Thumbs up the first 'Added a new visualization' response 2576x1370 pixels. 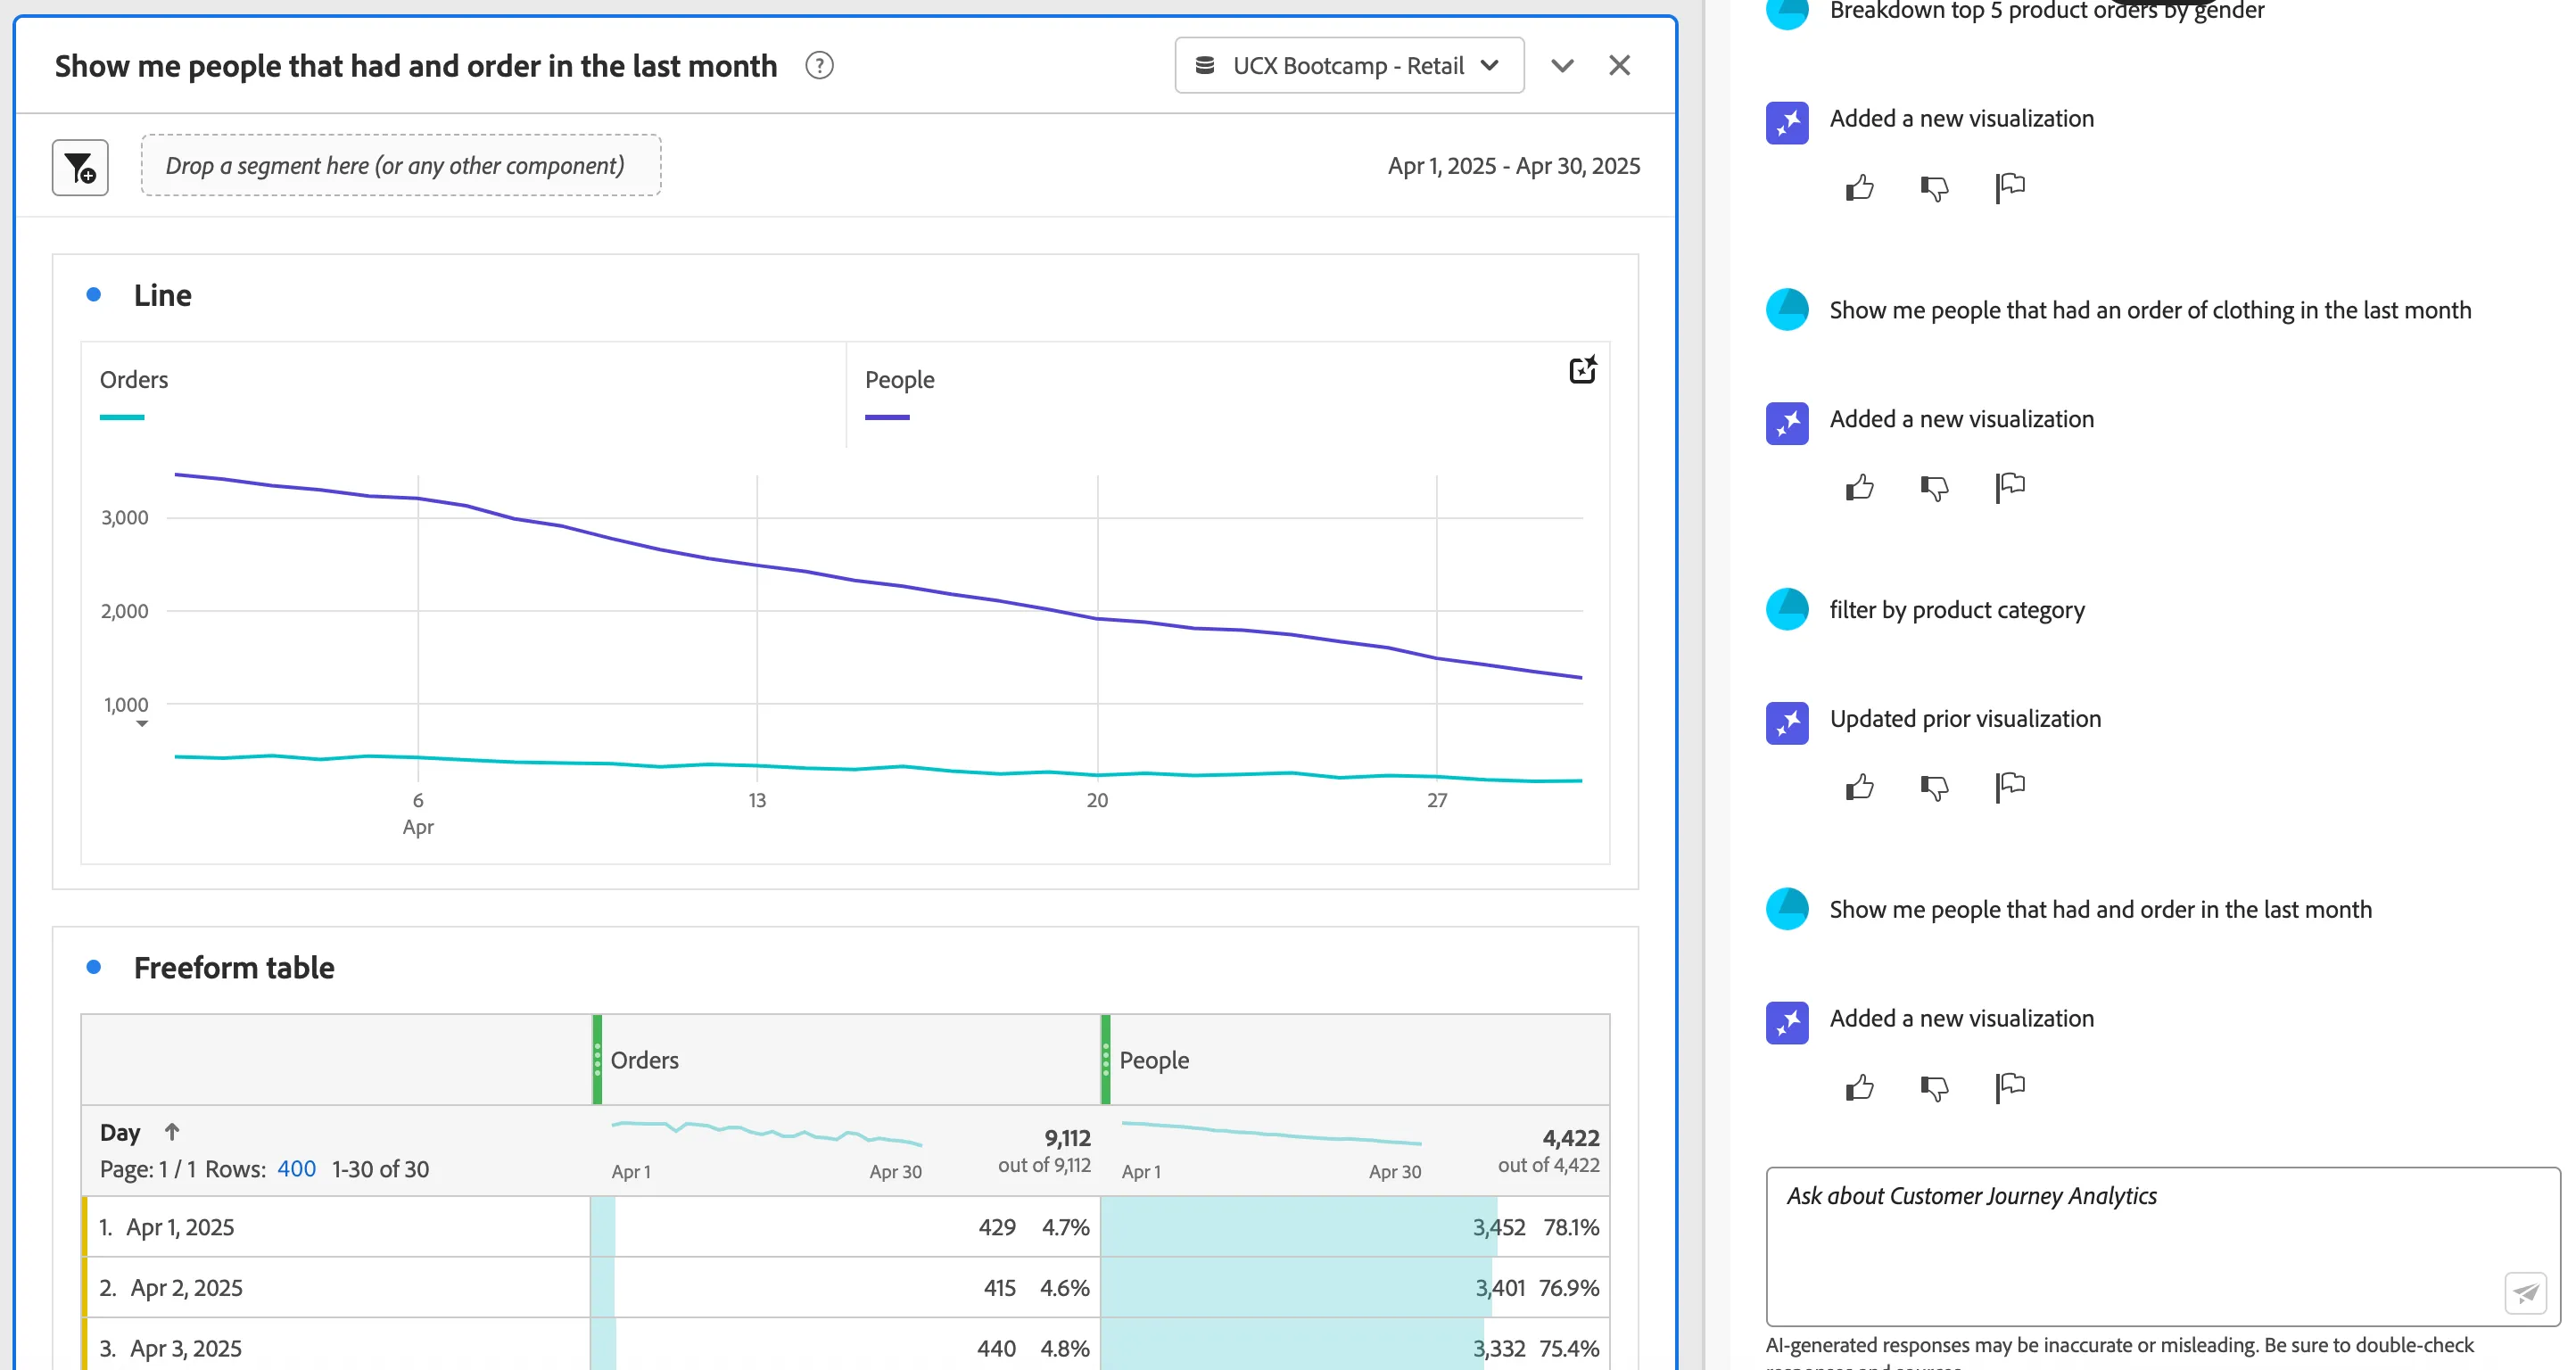click(x=1859, y=187)
